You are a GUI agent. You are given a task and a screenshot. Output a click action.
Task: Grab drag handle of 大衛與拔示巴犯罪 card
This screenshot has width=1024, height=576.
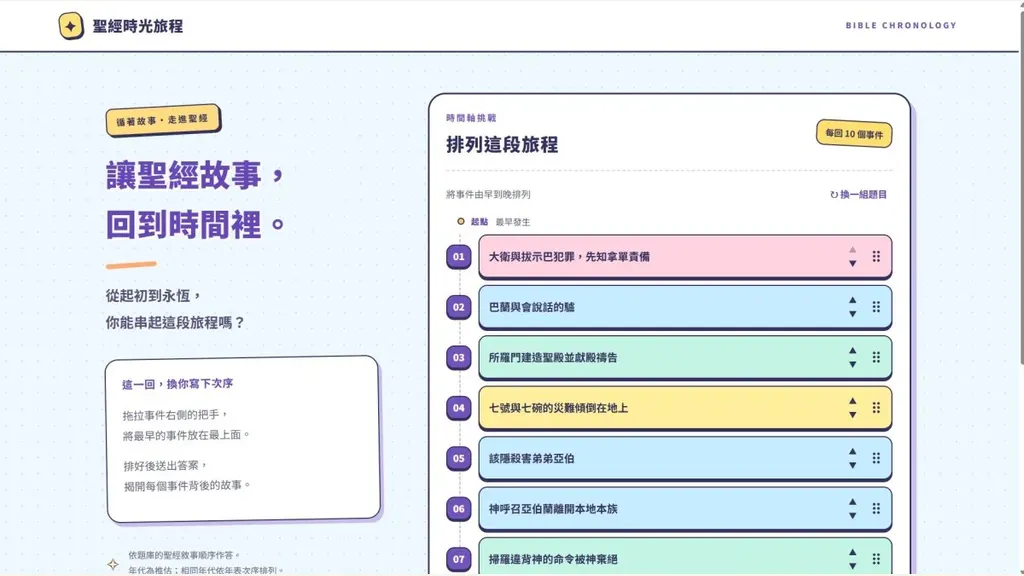coord(876,257)
